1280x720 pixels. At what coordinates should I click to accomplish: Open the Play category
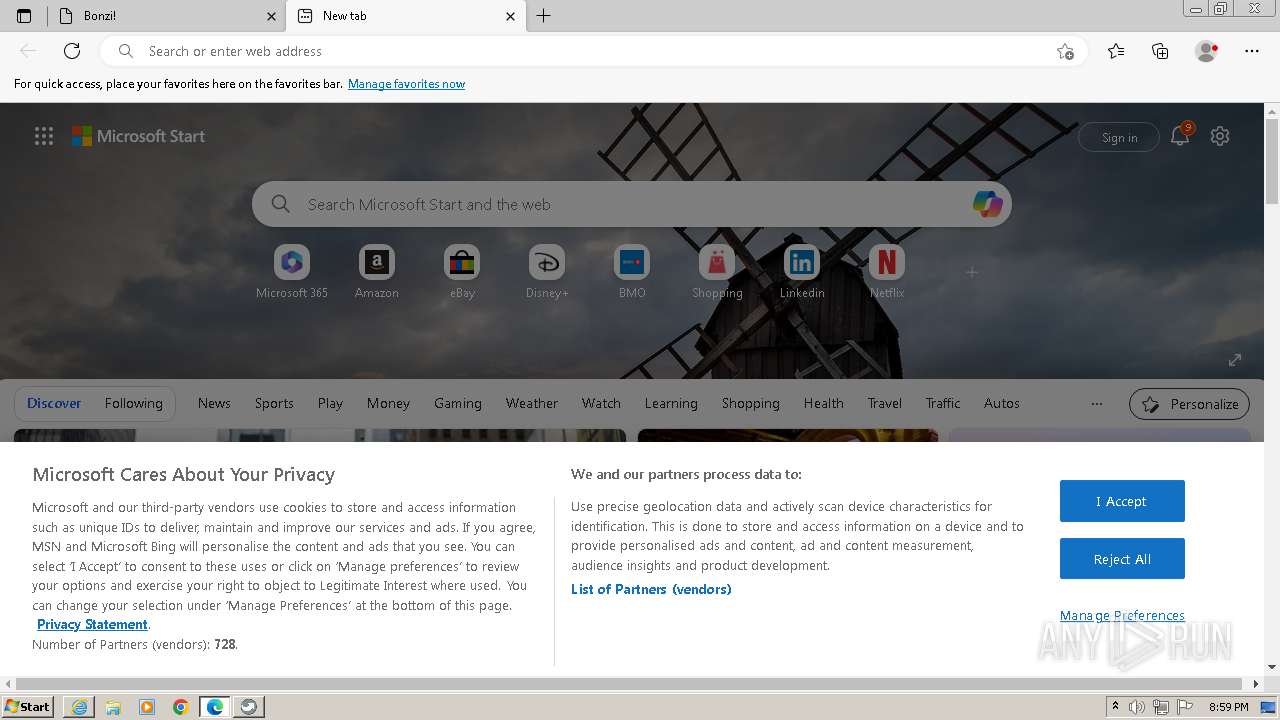coord(330,403)
